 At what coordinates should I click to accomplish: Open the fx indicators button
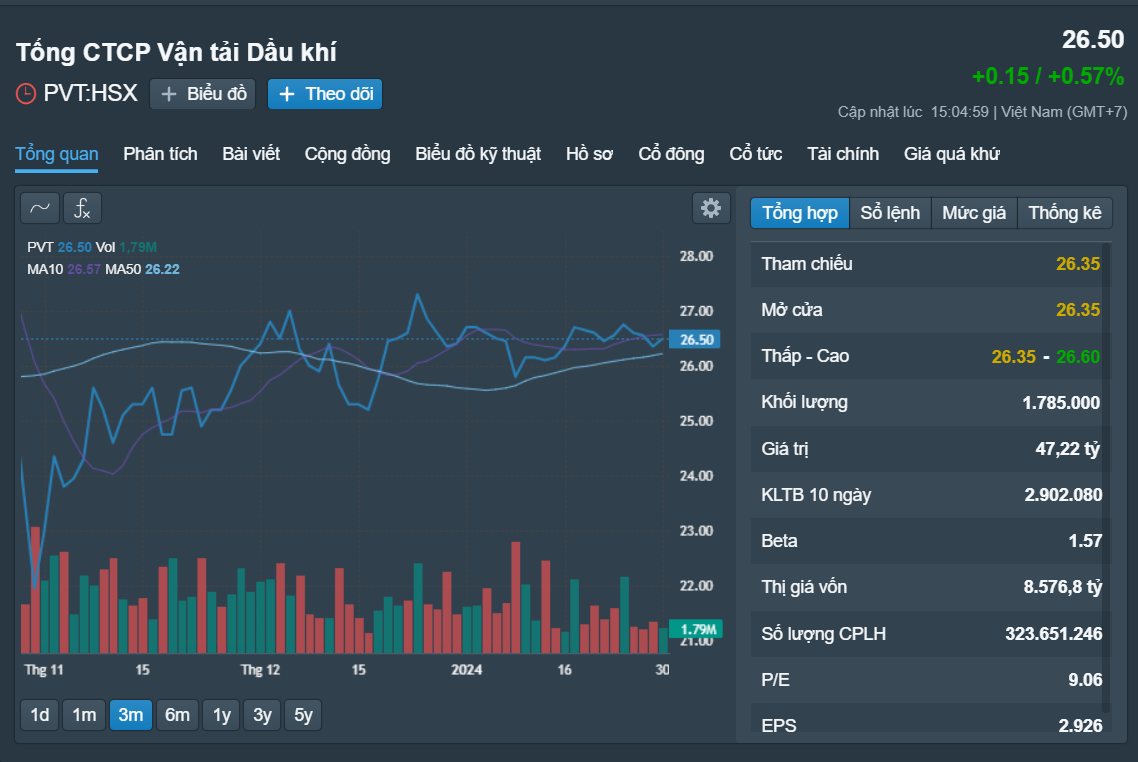click(82, 208)
